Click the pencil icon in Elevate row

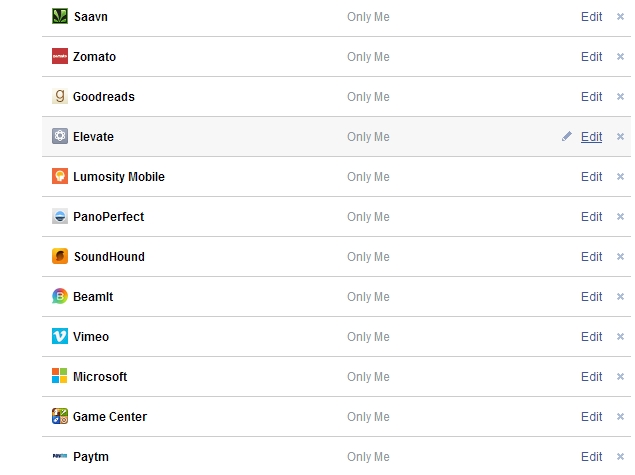click(x=567, y=136)
